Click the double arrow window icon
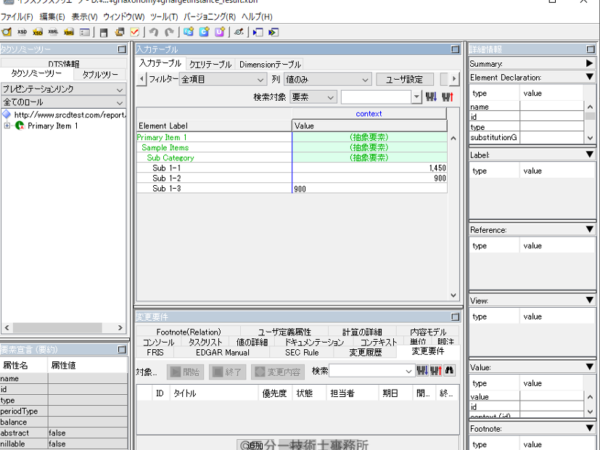600x450 pixels. (274, 32)
